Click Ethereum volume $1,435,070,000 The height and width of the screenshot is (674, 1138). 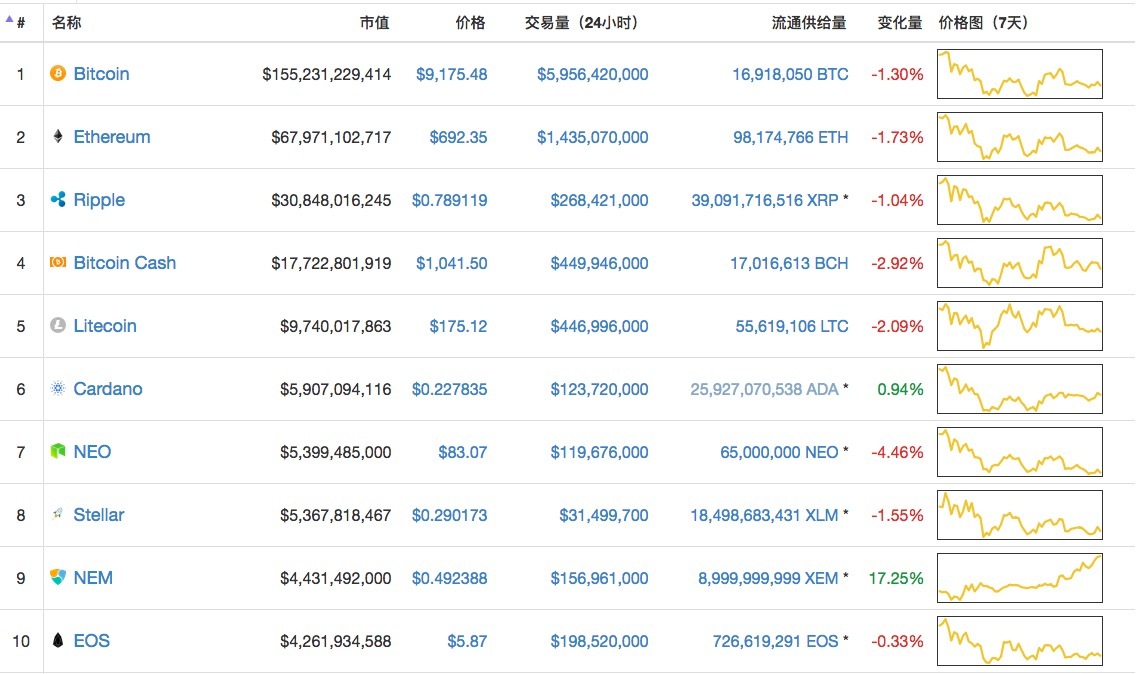click(x=592, y=138)
